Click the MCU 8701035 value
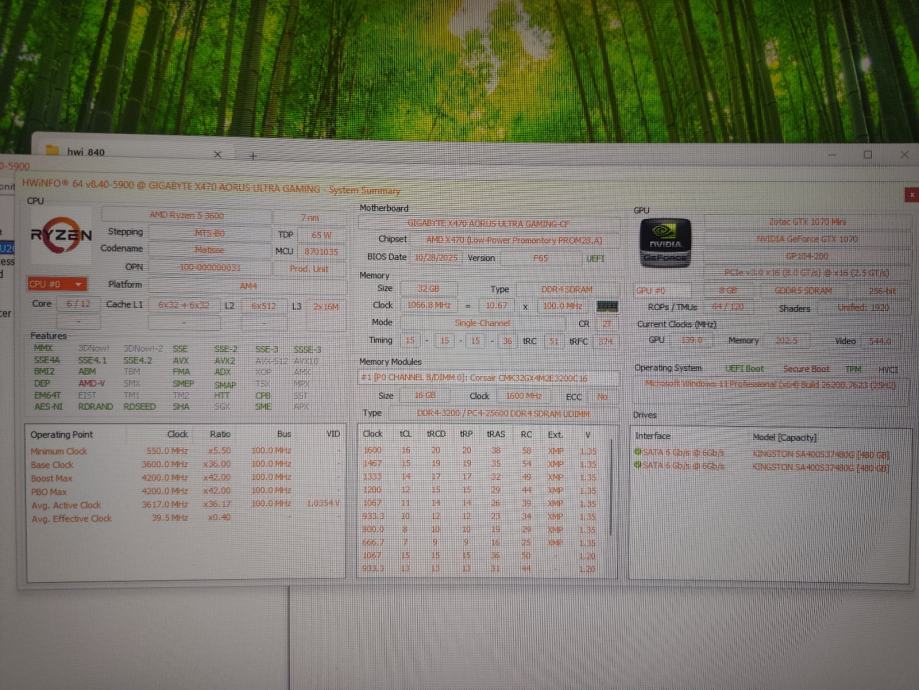The image size is (919, 690). point(321,251)
